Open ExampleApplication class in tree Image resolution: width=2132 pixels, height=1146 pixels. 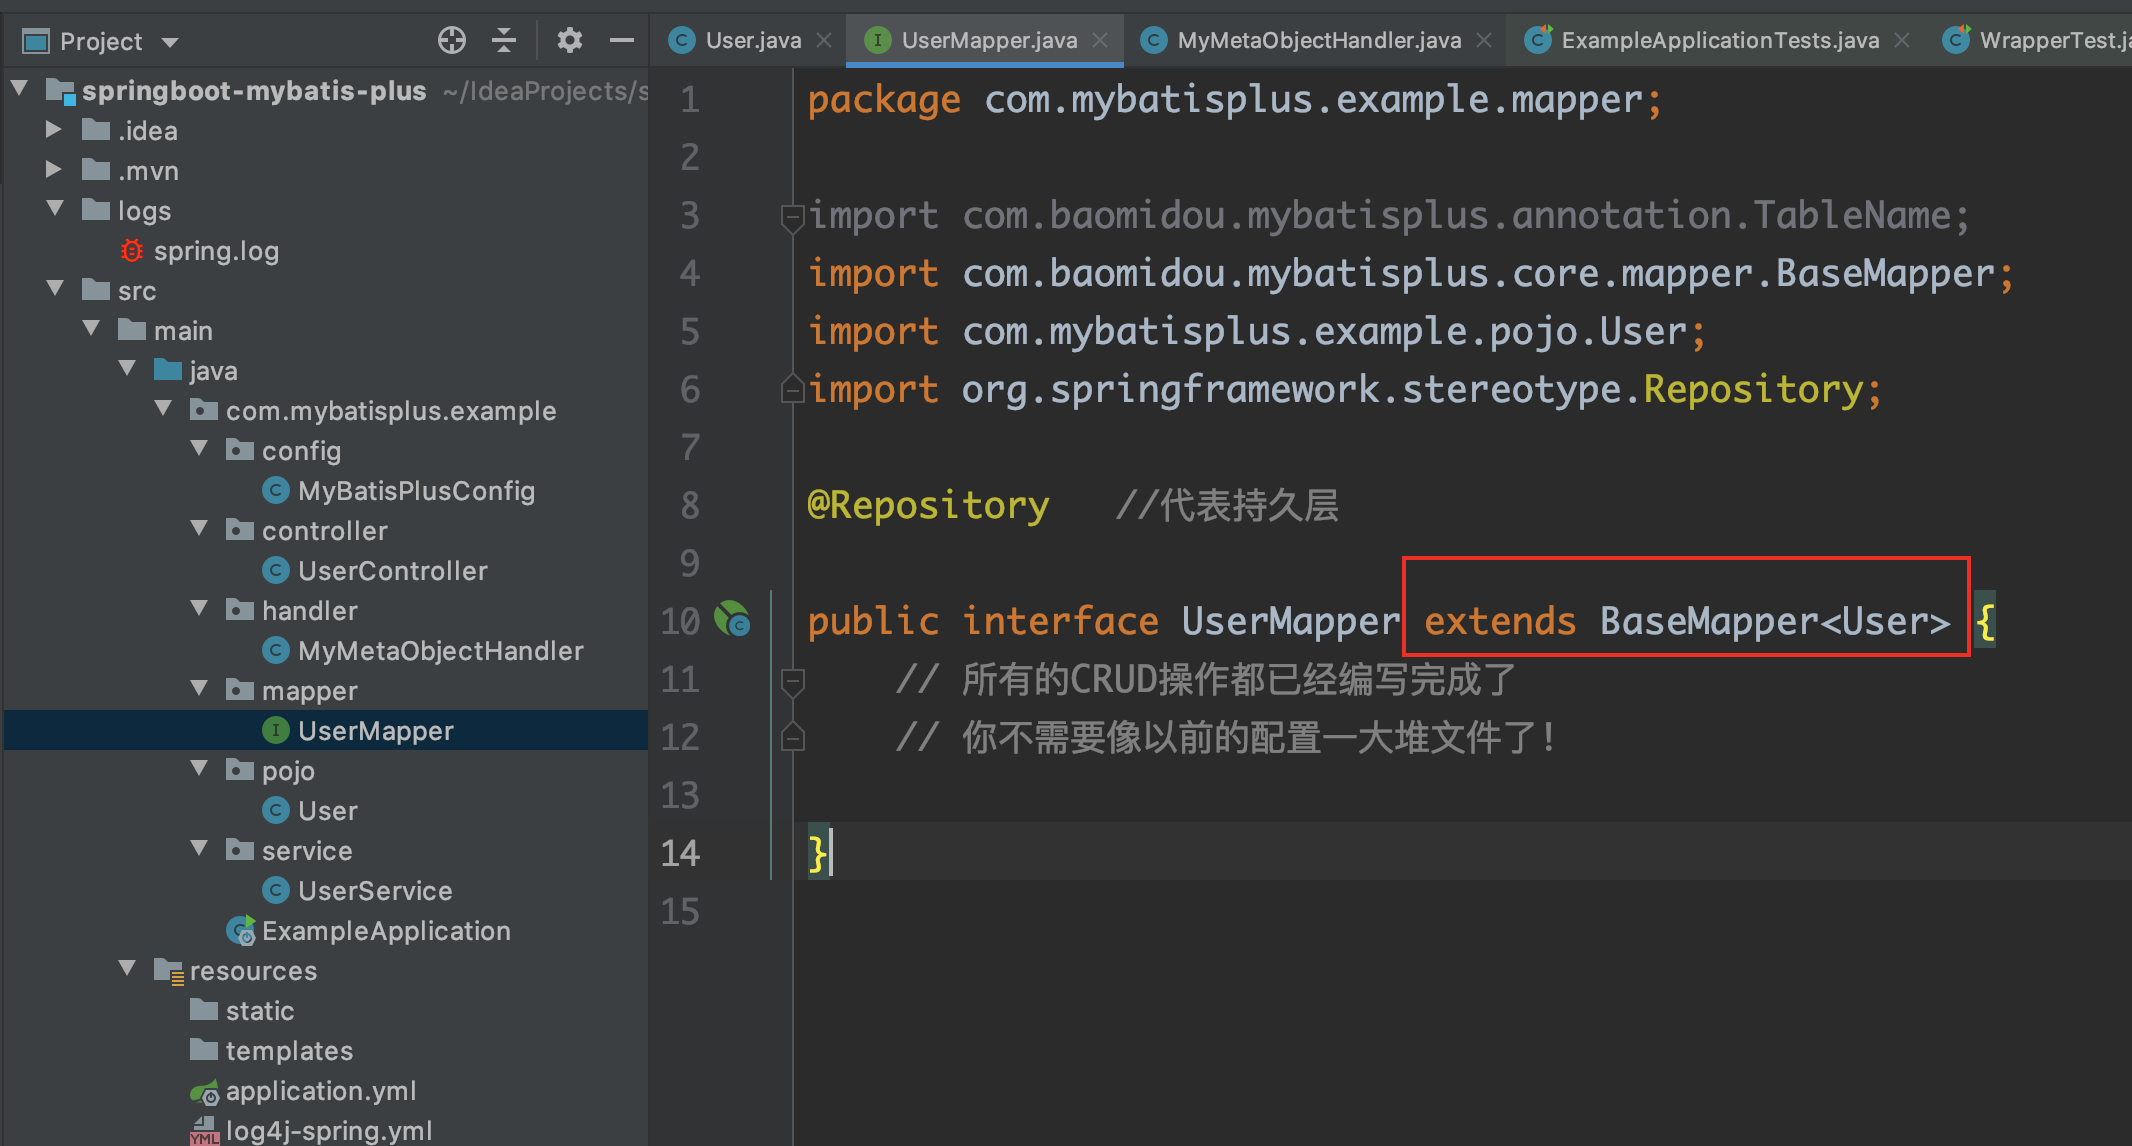tap(386, 931)
